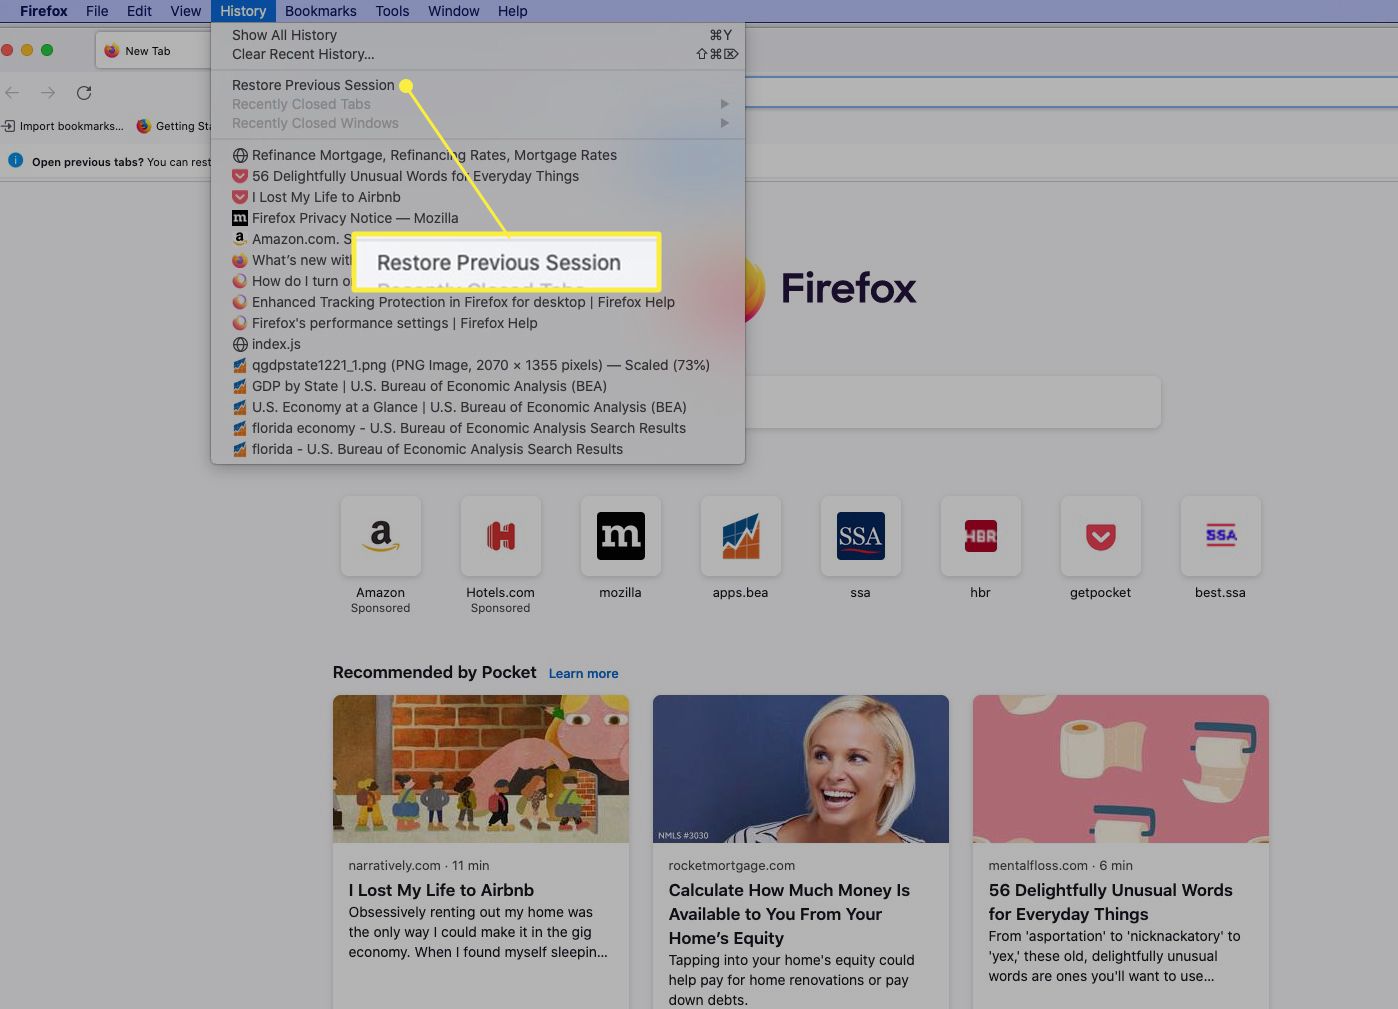Click the Pocket icon beside 56 Delightfully Unusual Words
Viewport: 1398px width, 1009px height.
tap(240, 176)
